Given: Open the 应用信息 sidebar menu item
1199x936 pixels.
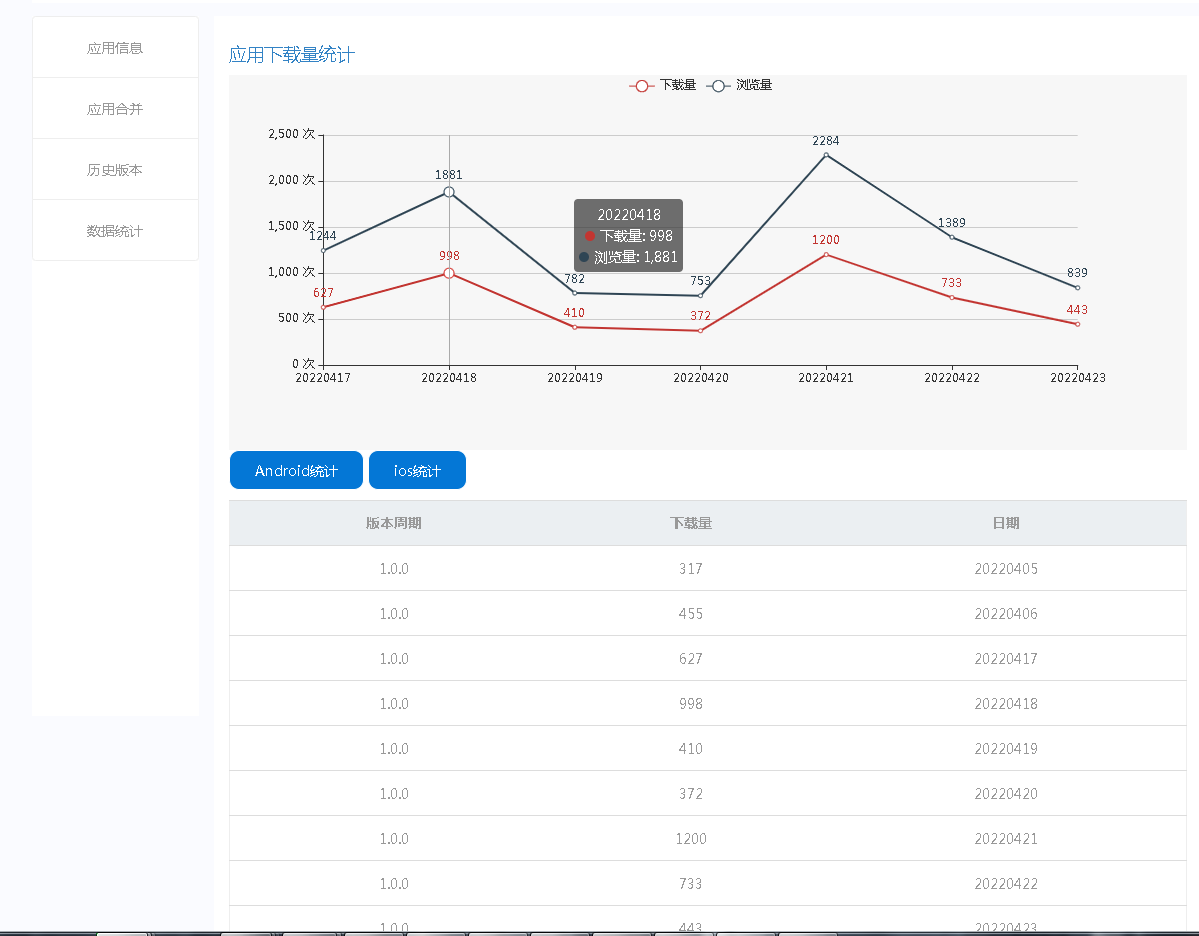Looking at the screenshot, I should click(115, 48).
